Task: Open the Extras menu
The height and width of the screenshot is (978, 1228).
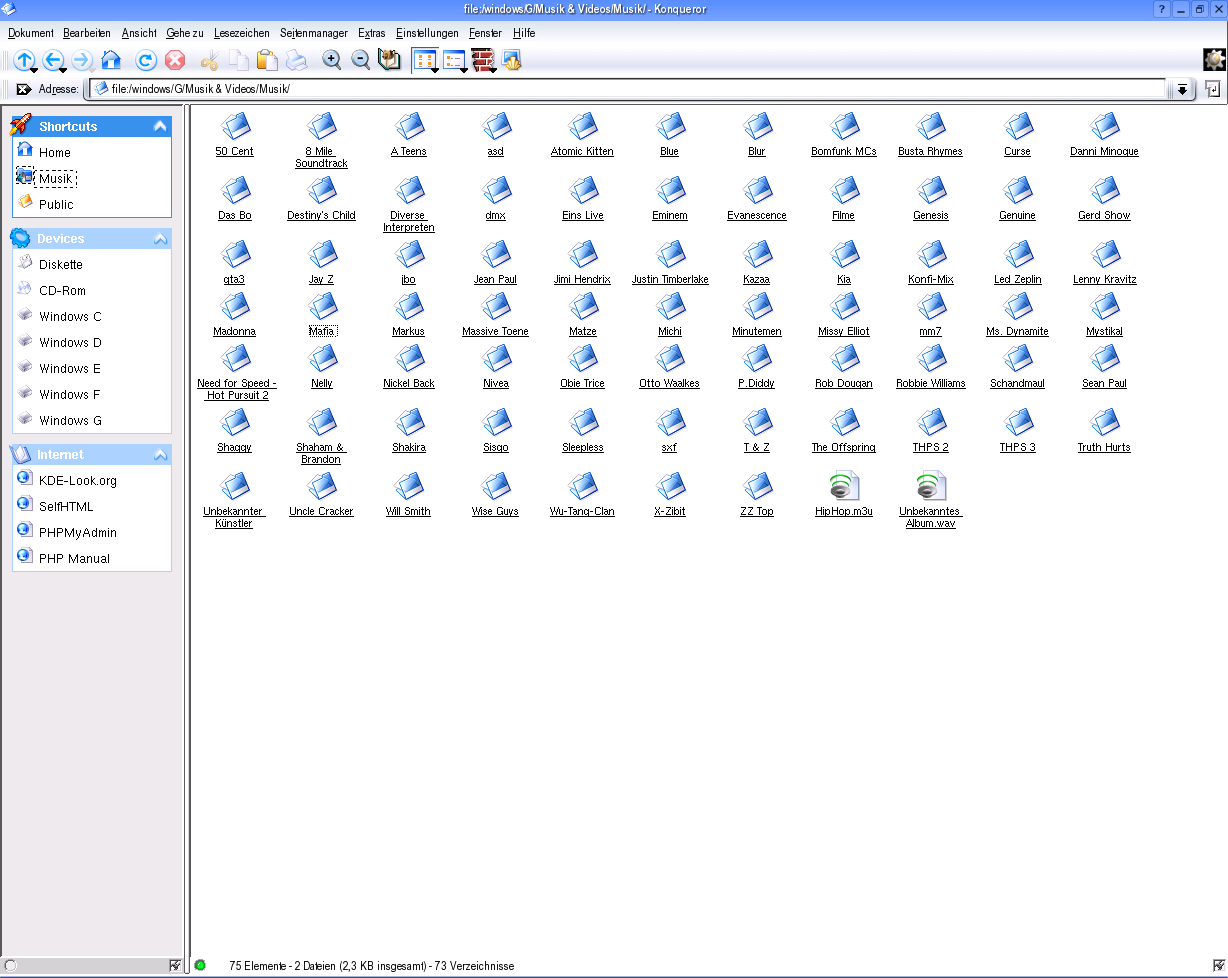Action: (371, 33)
